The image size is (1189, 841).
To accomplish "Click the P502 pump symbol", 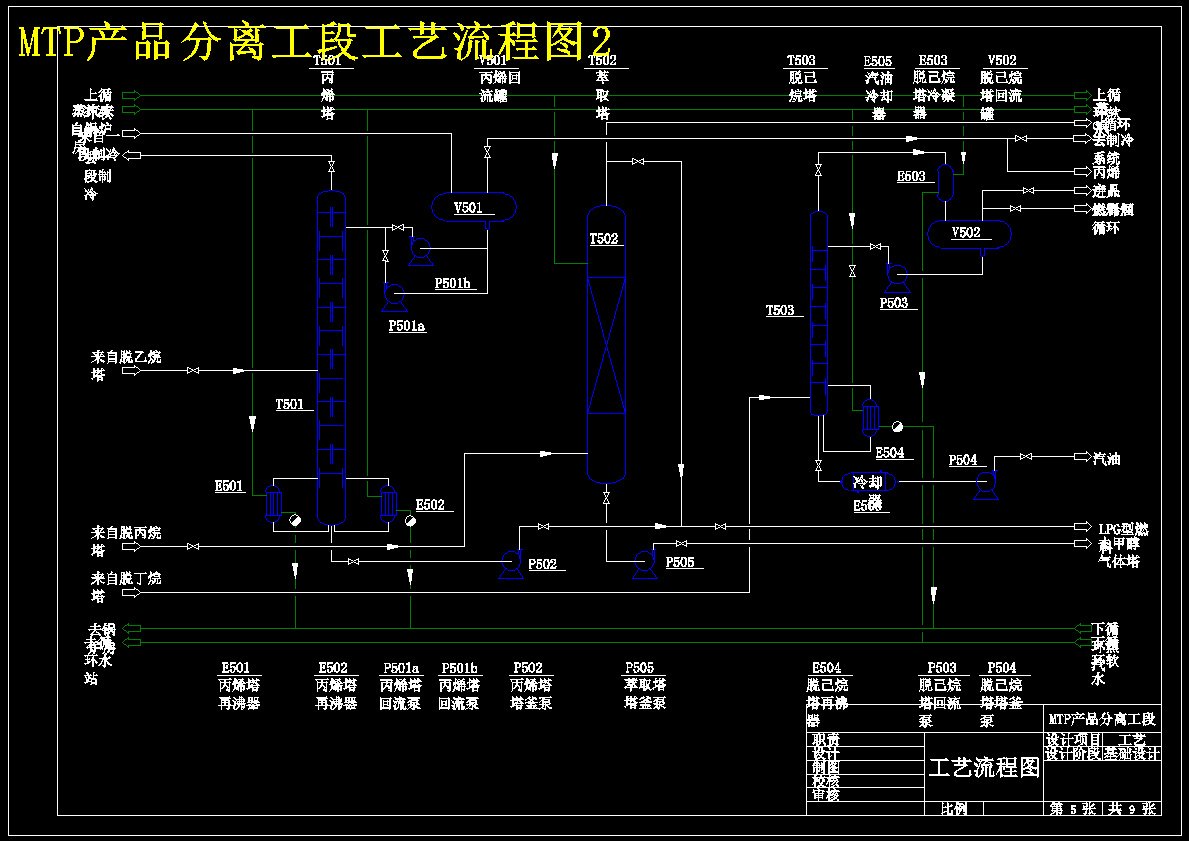I will point(511,565).
